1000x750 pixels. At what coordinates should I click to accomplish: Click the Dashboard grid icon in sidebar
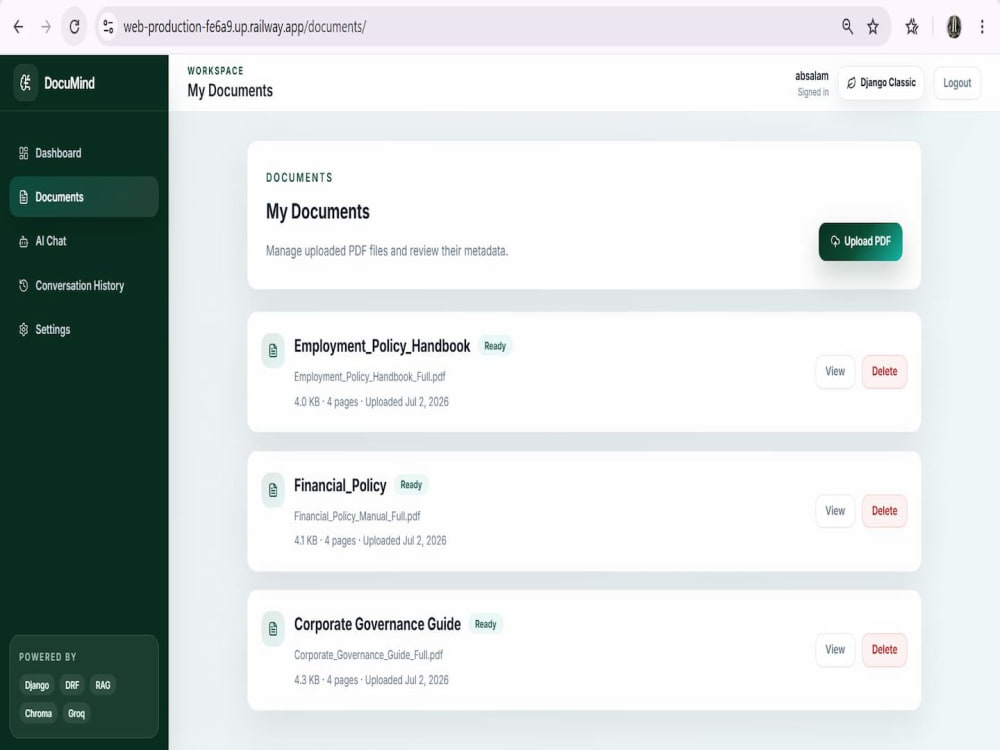[x=24, y=153]
